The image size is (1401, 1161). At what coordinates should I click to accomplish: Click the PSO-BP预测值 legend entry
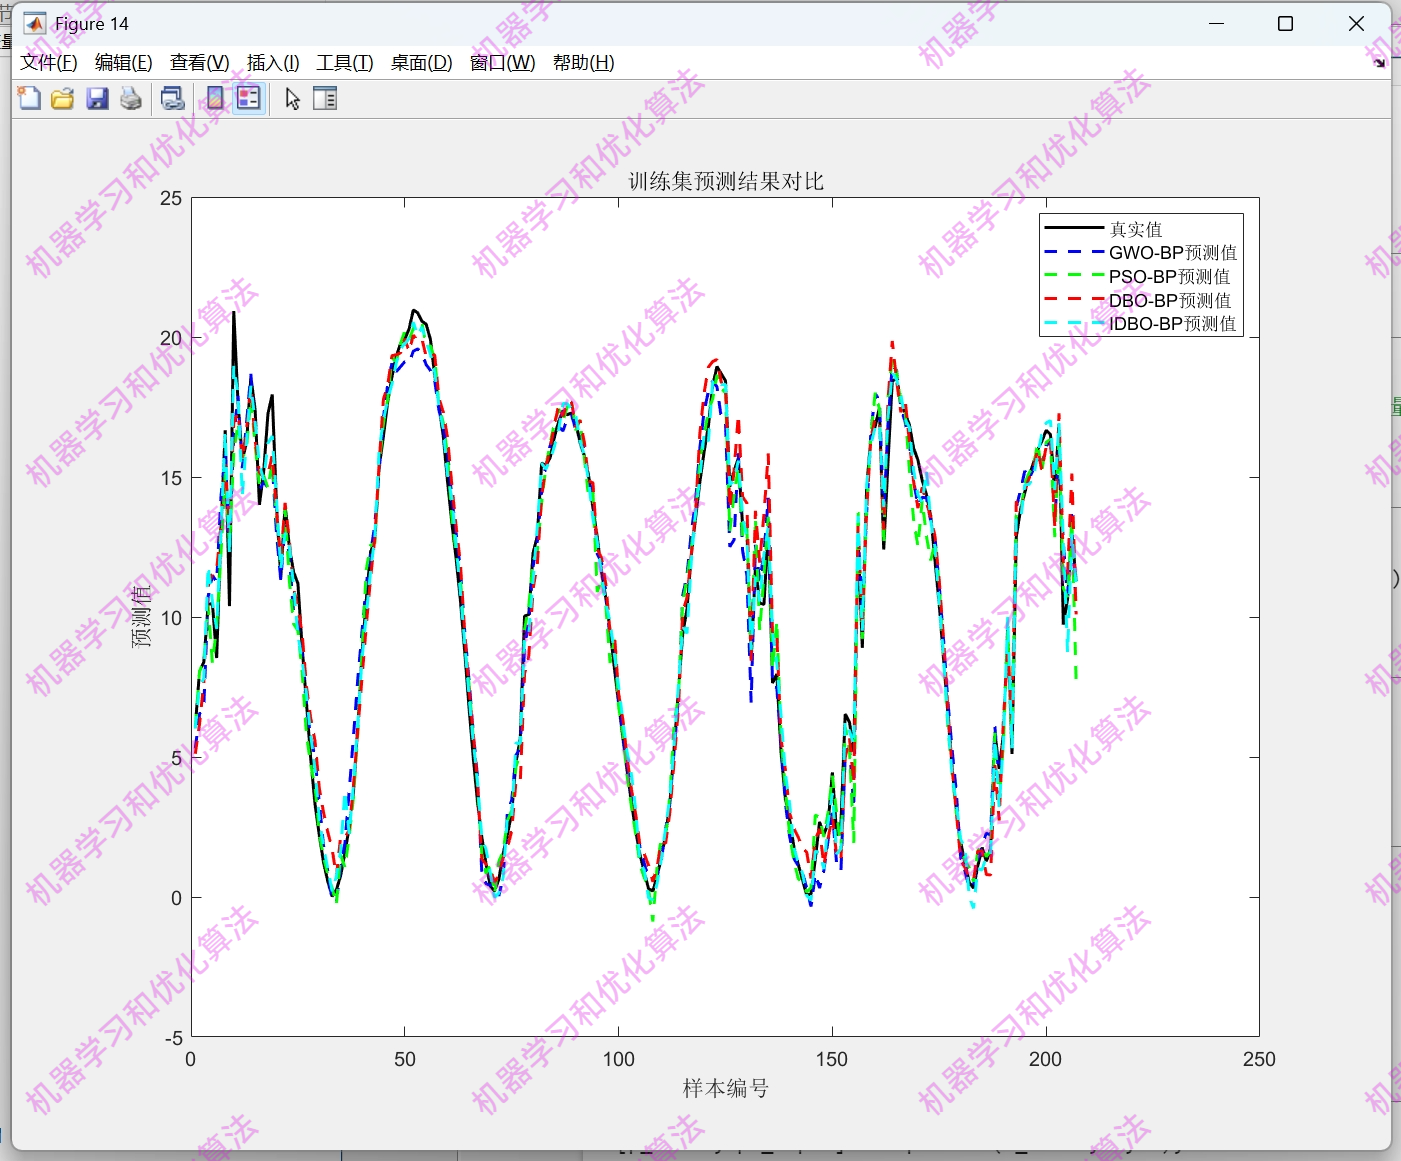point(1170,277)
